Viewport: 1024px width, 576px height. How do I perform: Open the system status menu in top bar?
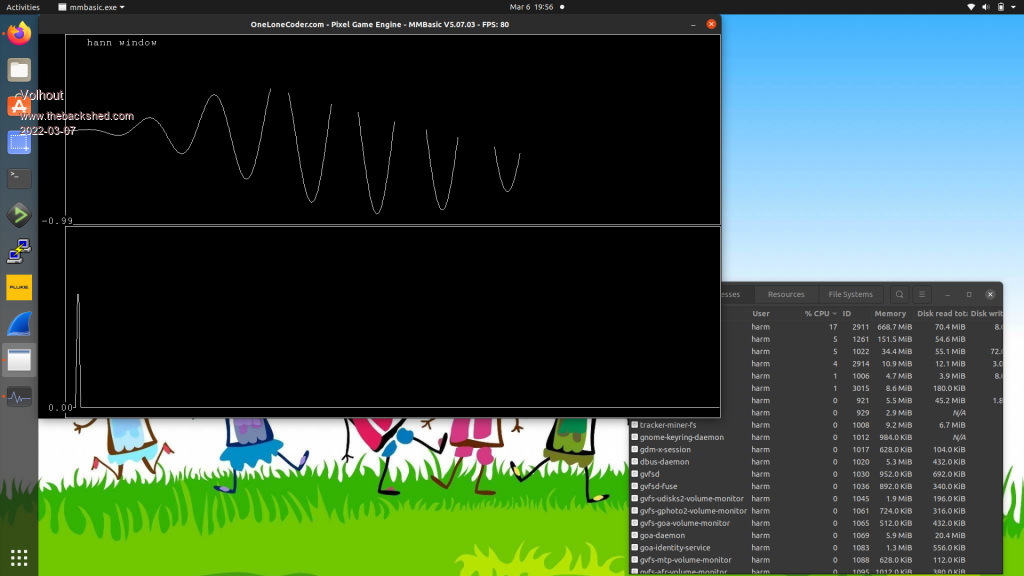click(992, 7)
